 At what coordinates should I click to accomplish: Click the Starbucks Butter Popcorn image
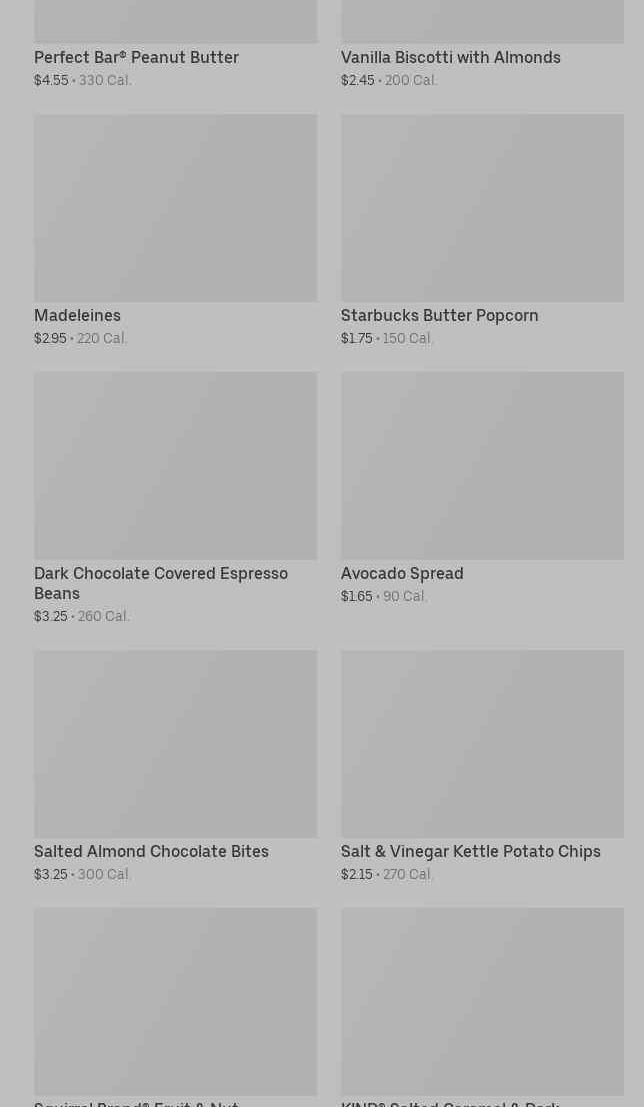[482, 208]
